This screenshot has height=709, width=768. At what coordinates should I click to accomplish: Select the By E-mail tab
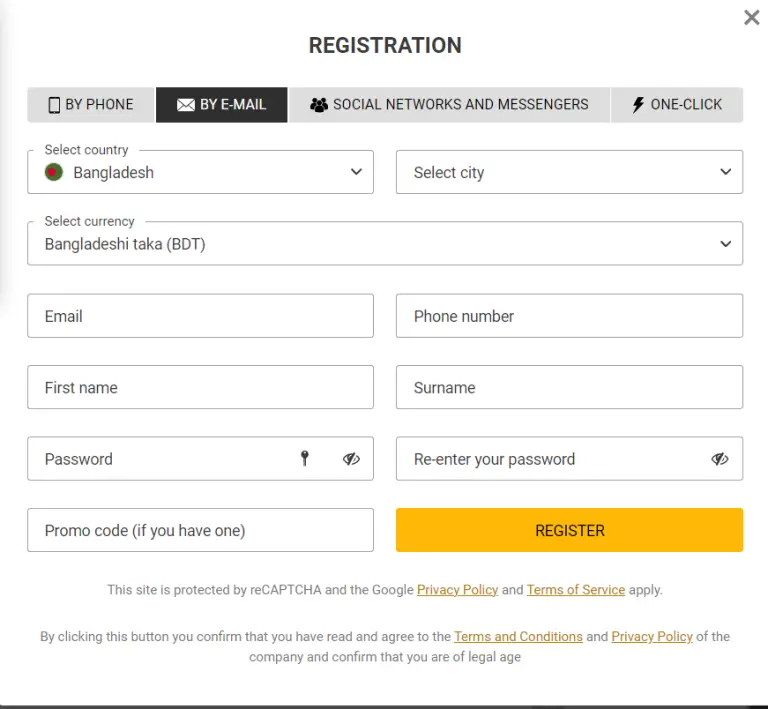pos(222,104)
